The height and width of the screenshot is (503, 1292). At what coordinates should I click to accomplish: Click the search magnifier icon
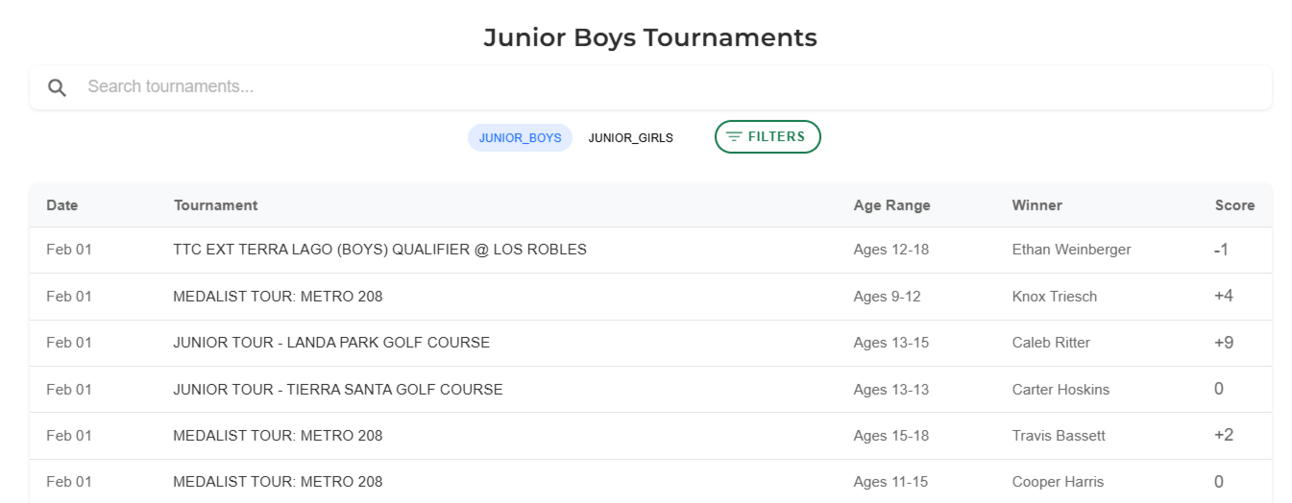click(x=57, y=88)
